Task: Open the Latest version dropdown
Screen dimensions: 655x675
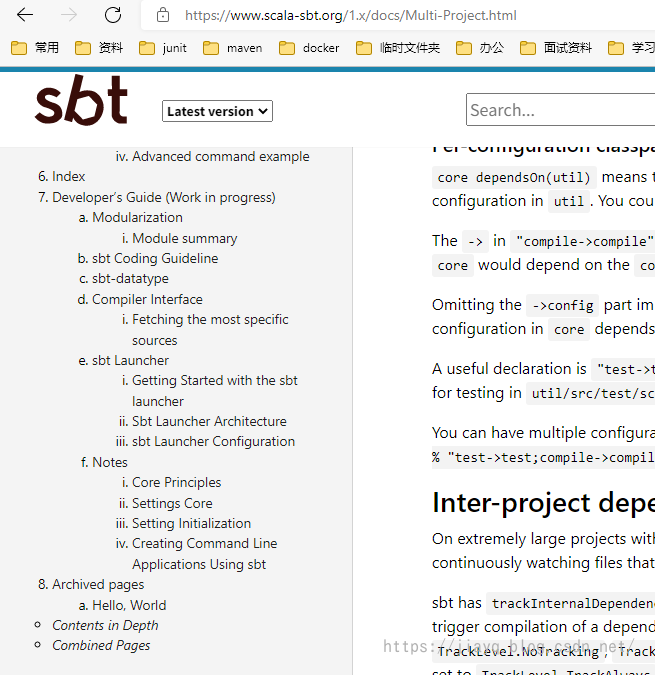Action: 217,111
